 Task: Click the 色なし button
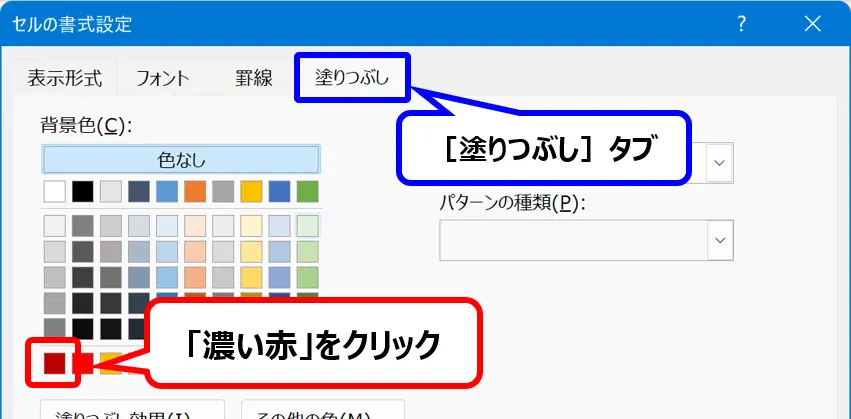(x=181, y=160)
